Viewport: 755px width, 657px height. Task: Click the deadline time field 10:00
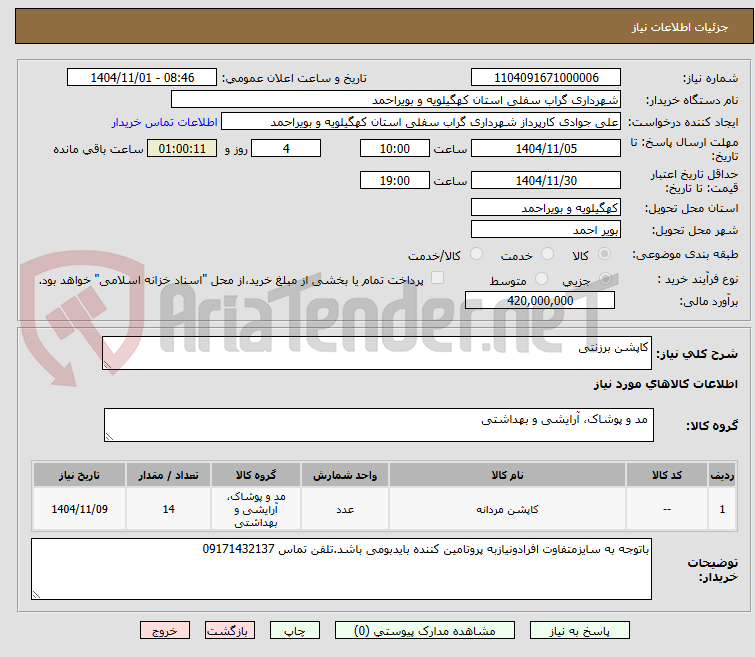coord(394,148)
